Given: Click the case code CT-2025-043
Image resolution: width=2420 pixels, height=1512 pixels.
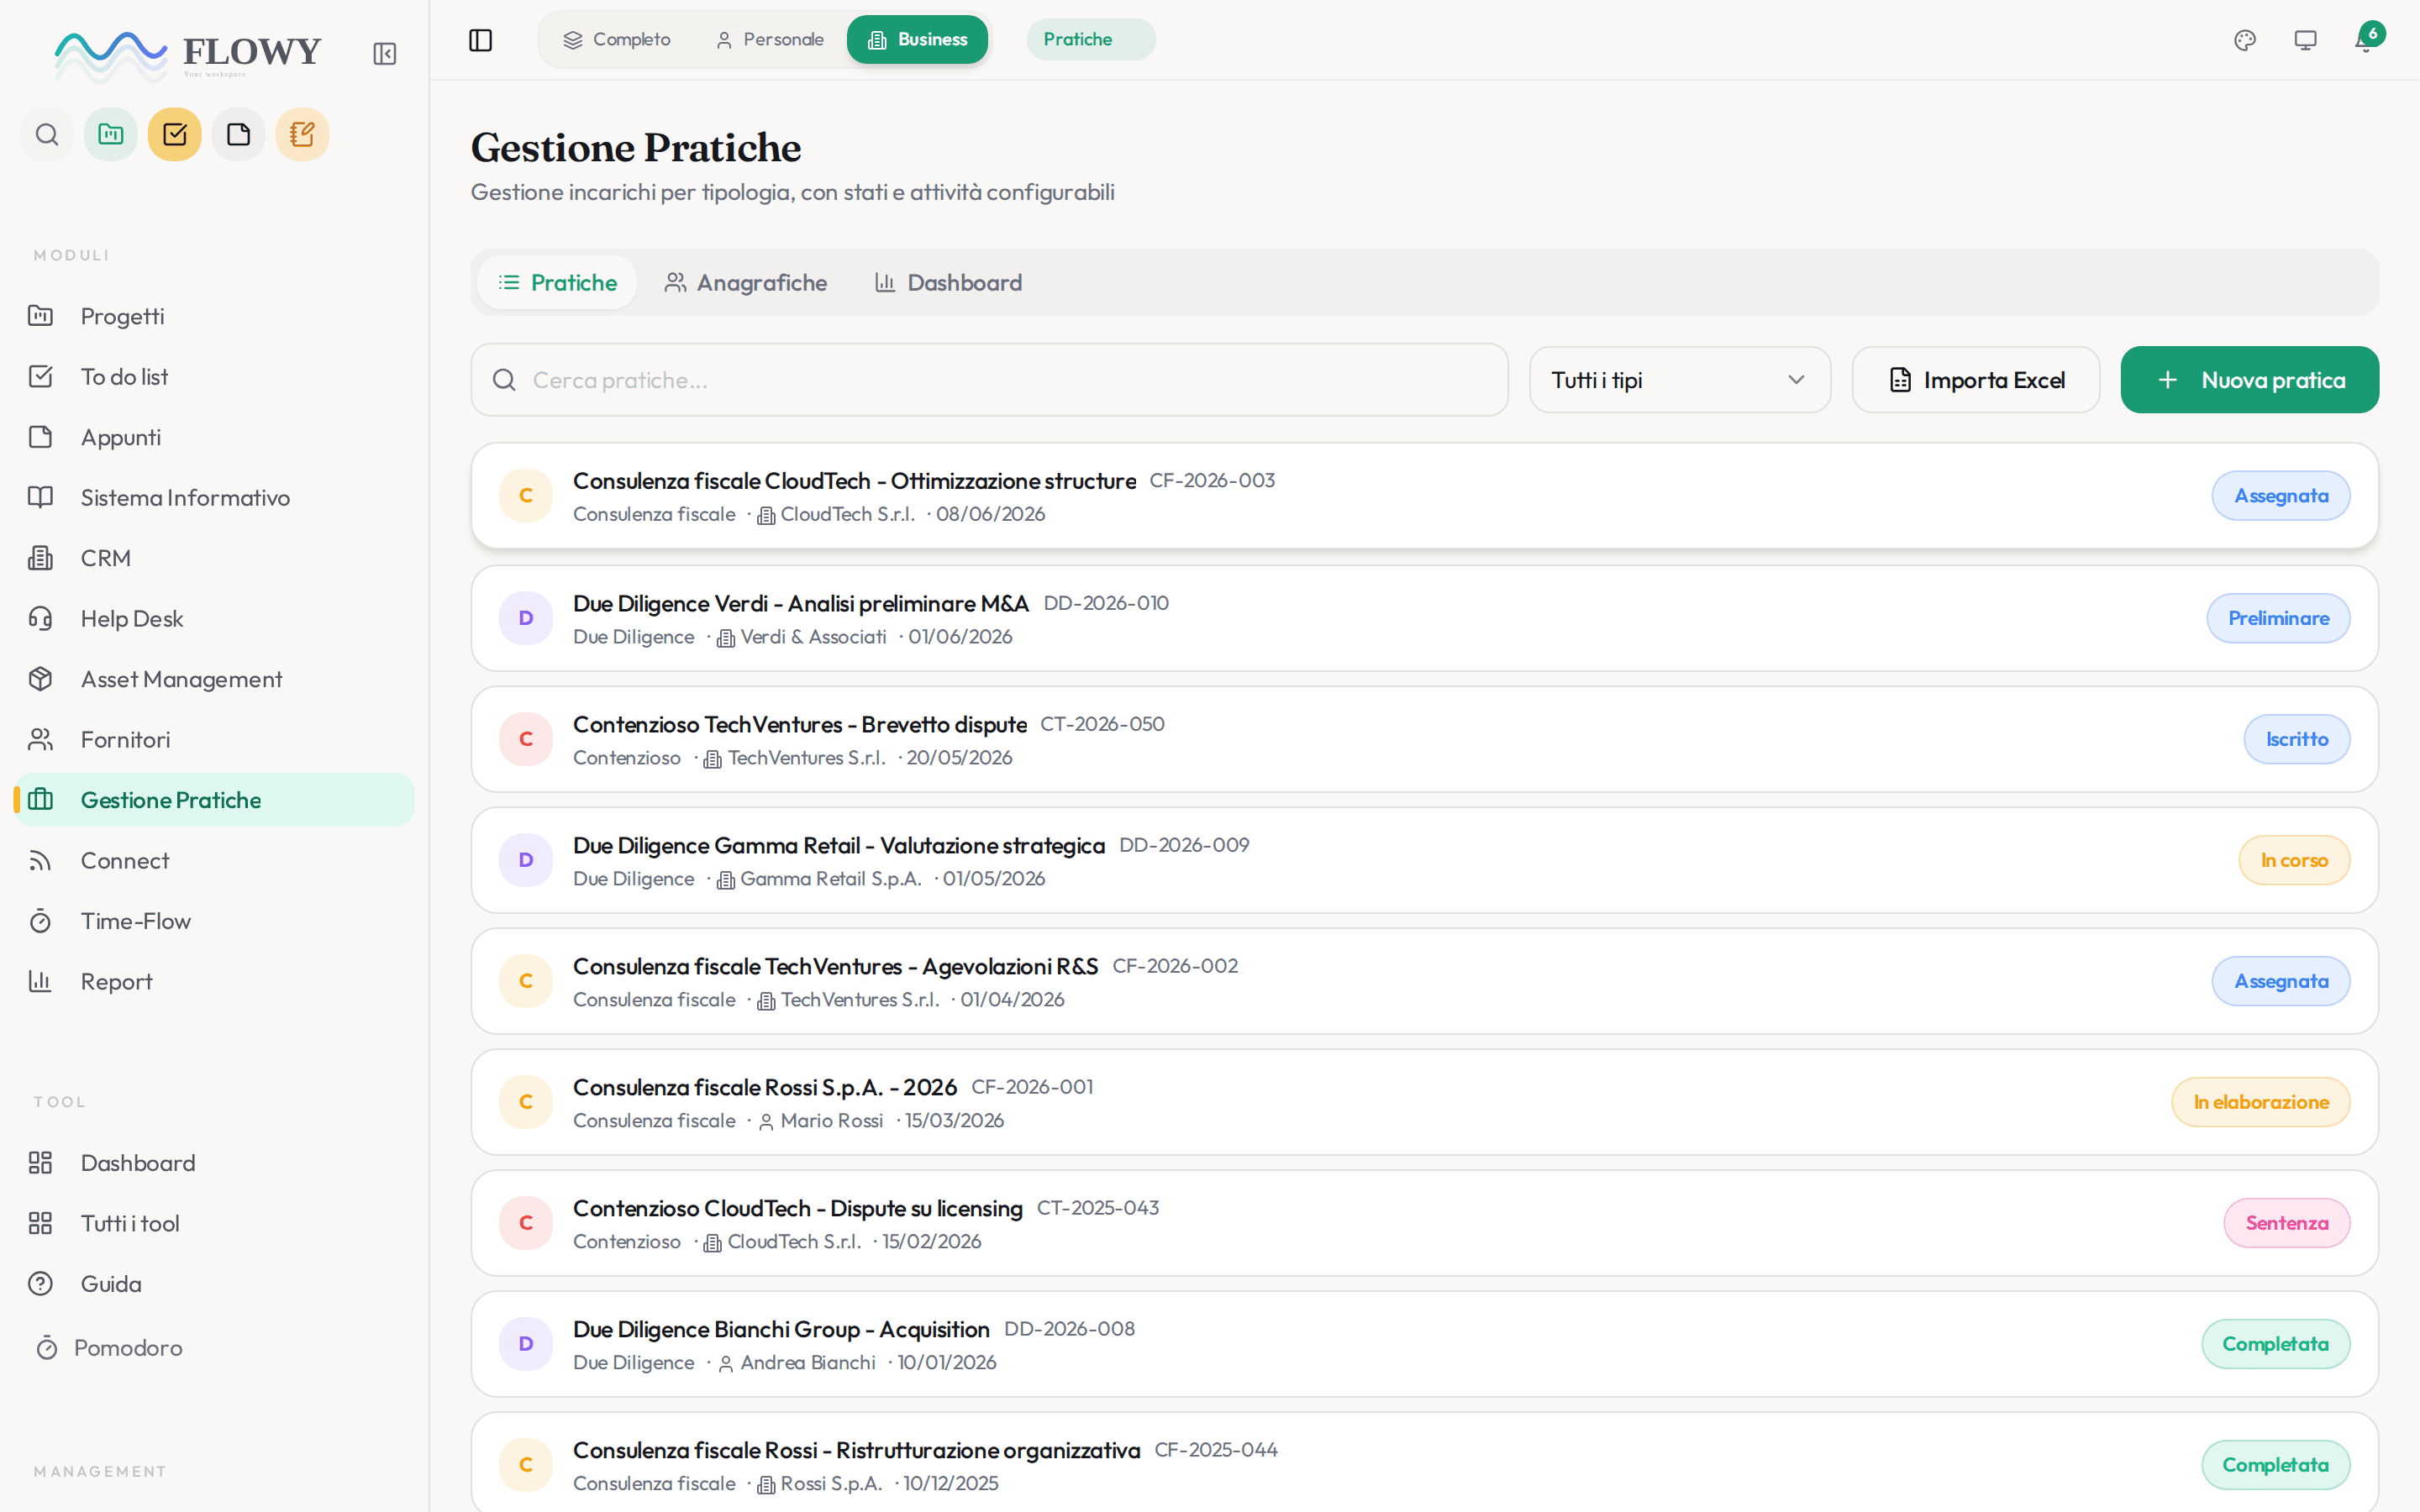Looking at the screenshot, I should [1098, 1208].
